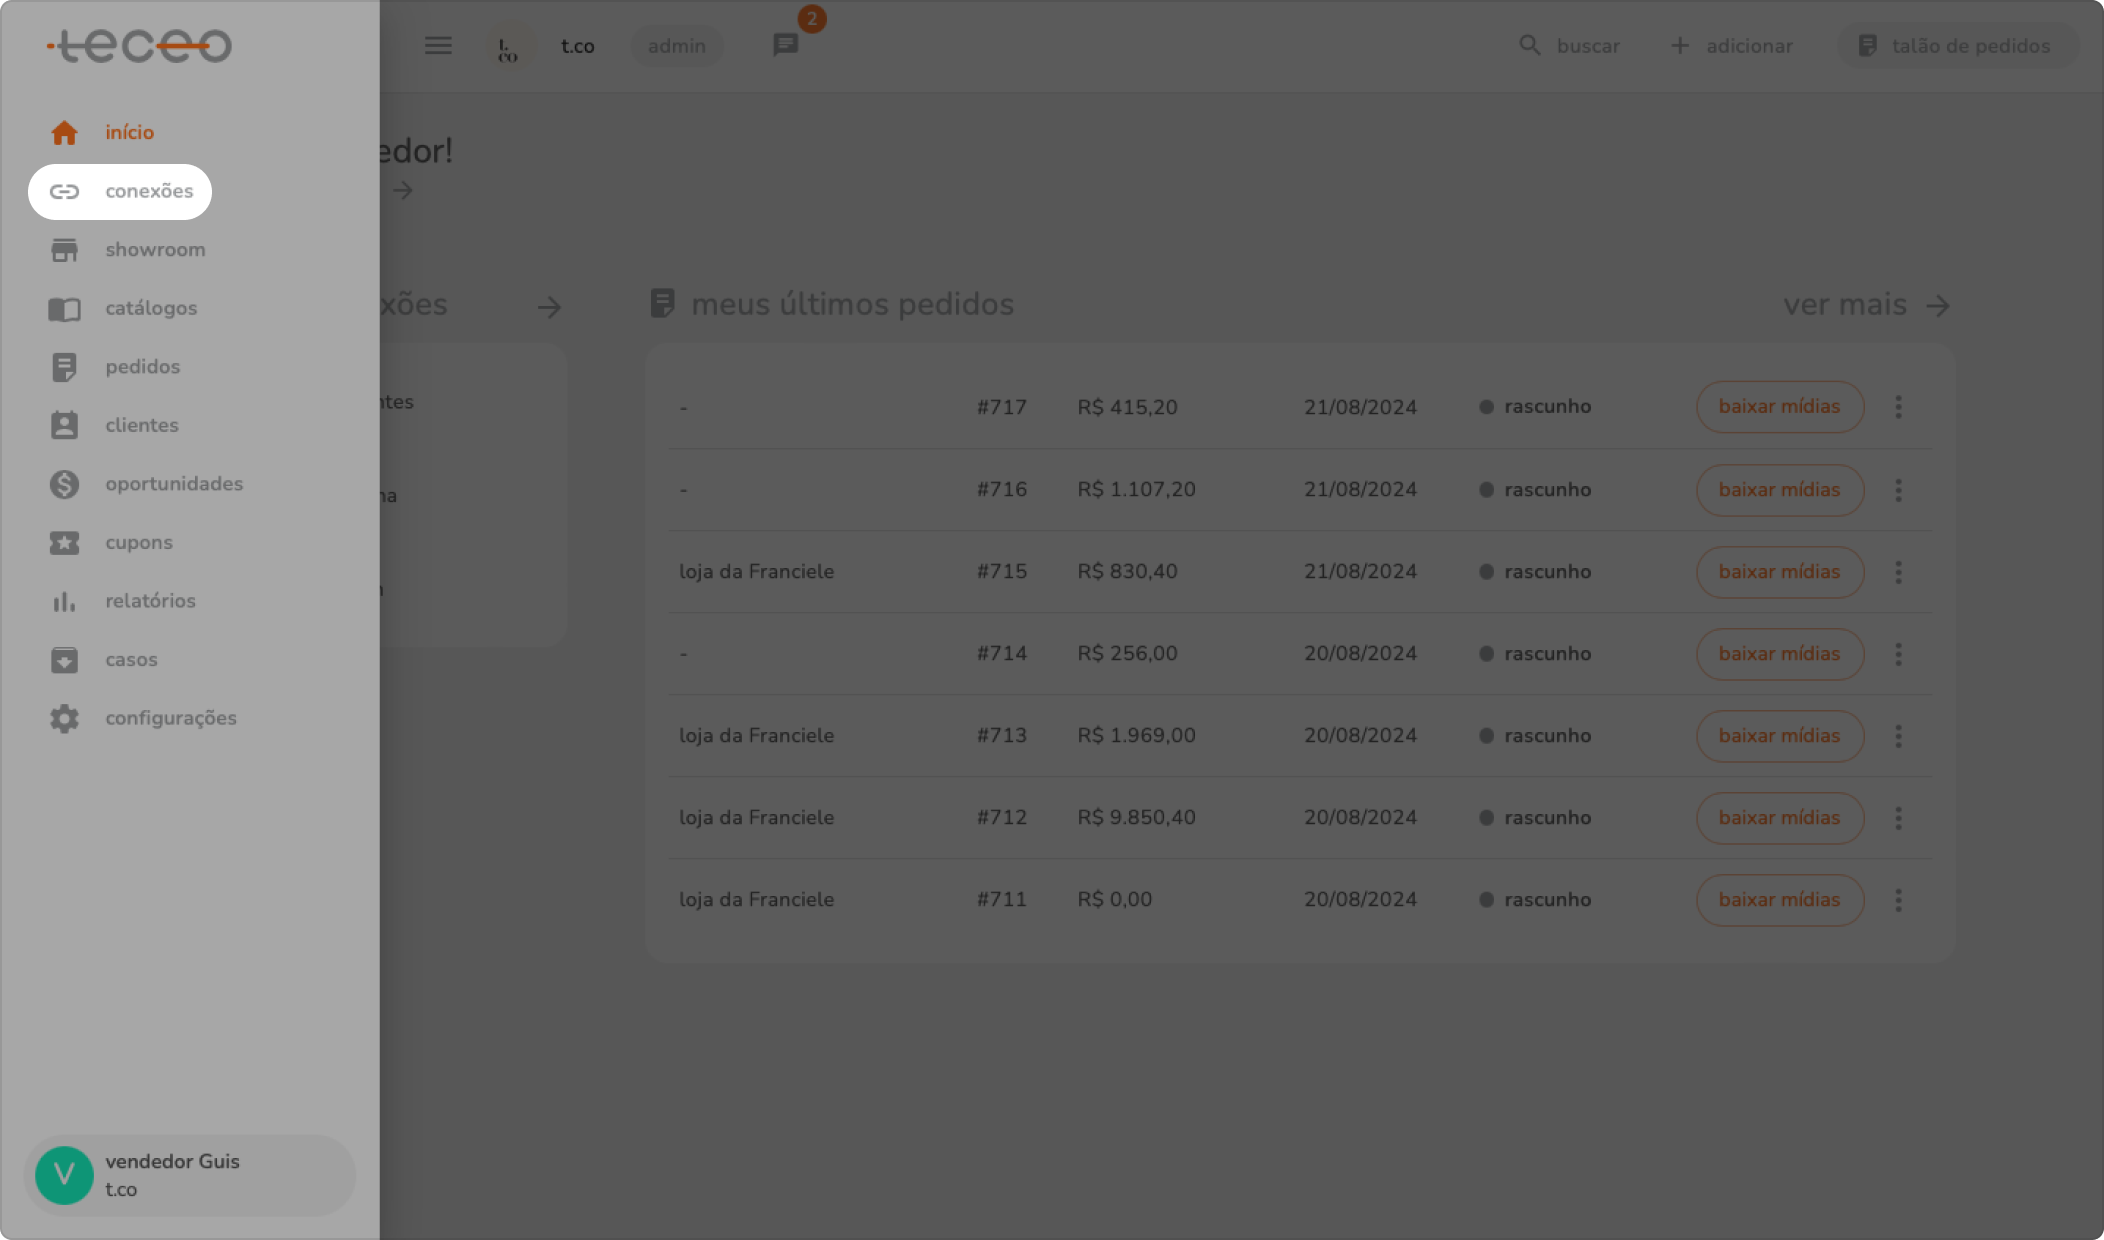Open the ver mais link
The image size is (2104, 1240).
coord(1866,305)
